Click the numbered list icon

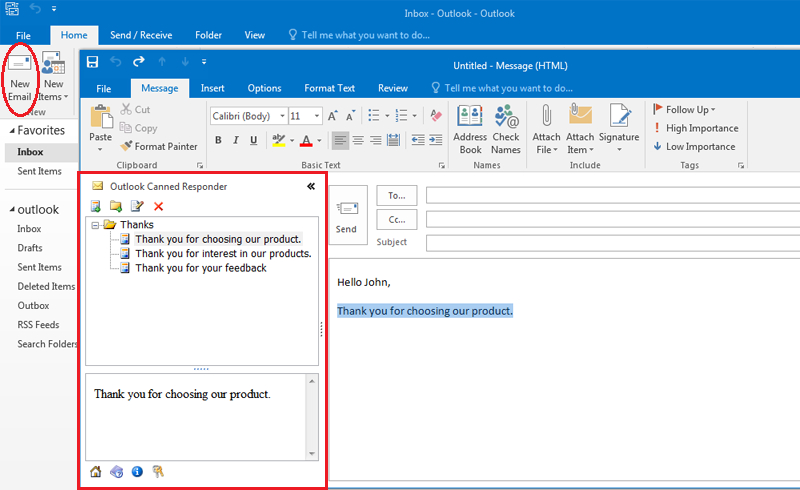(x=402, y=116)
